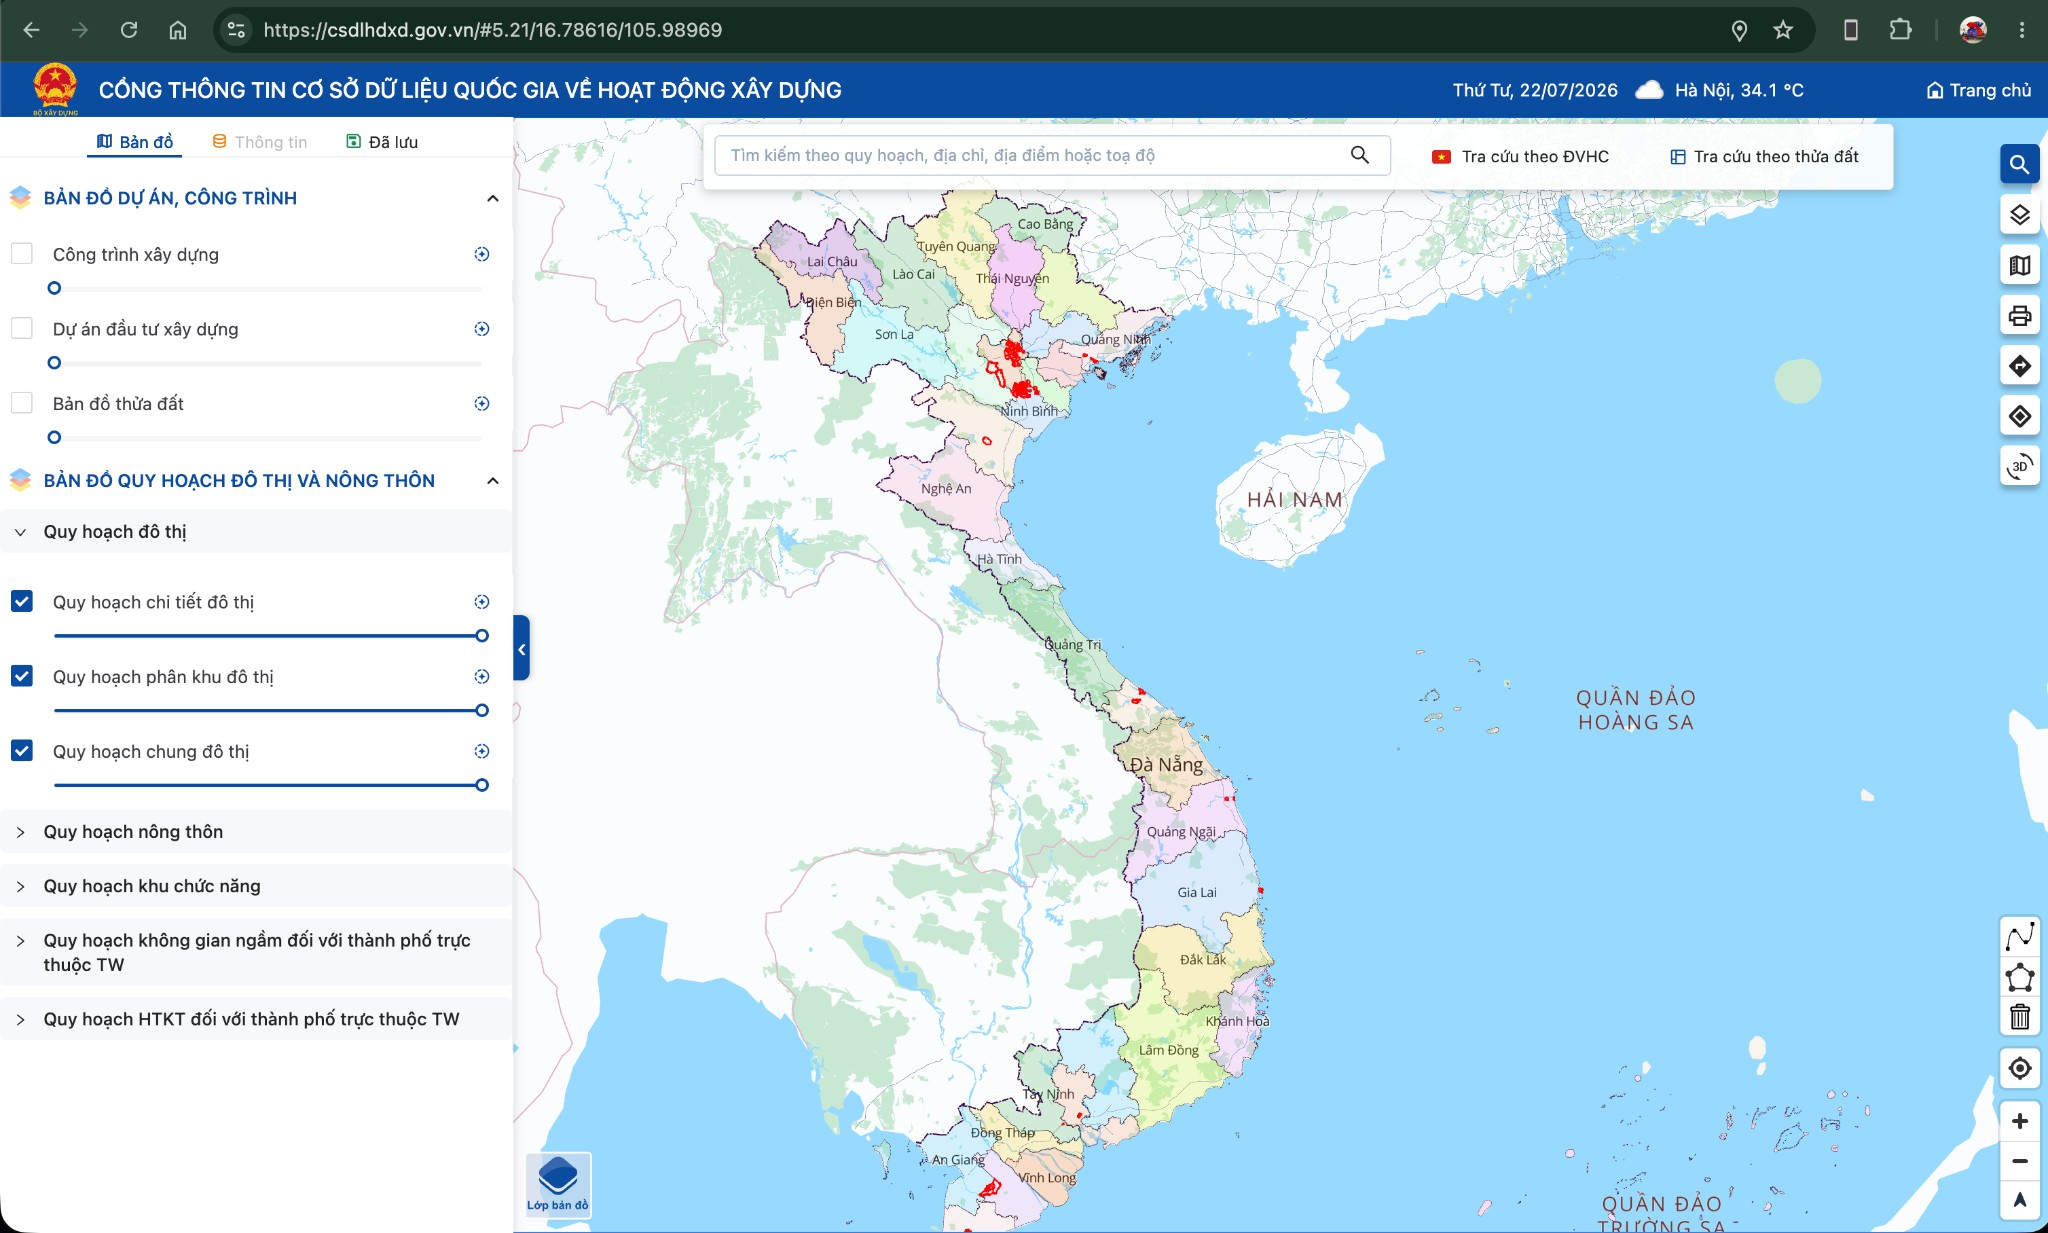Select the draw line measurement tool
Screen dimensions: 2048x1233
2019,937
